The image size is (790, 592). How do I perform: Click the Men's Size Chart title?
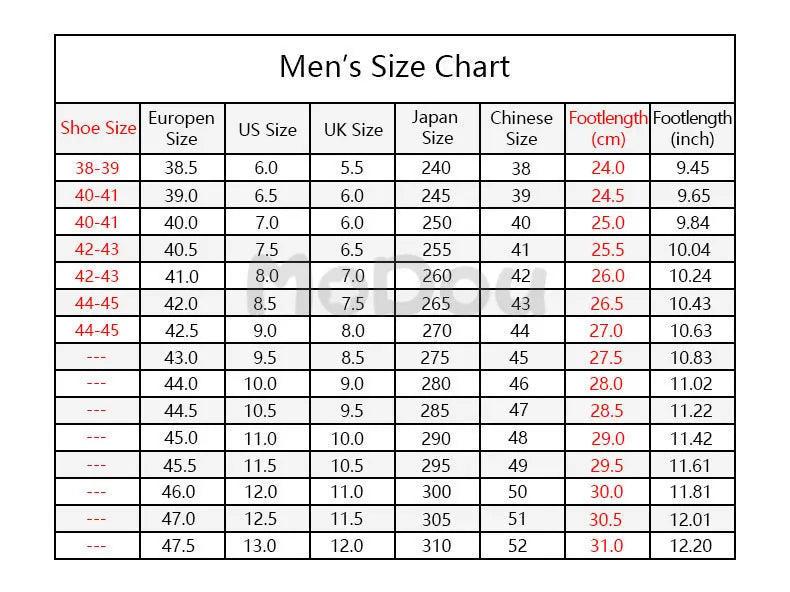(394, 67)
